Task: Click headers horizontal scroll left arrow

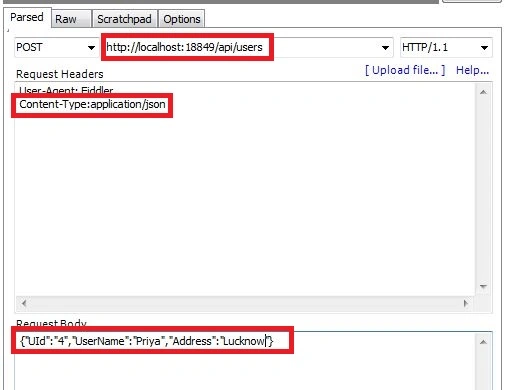Action: (24, 303)
